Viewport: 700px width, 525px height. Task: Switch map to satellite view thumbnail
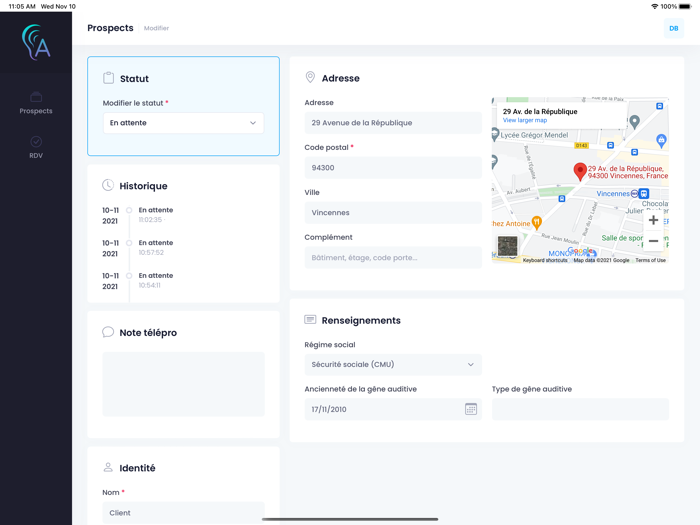(508, 245)
